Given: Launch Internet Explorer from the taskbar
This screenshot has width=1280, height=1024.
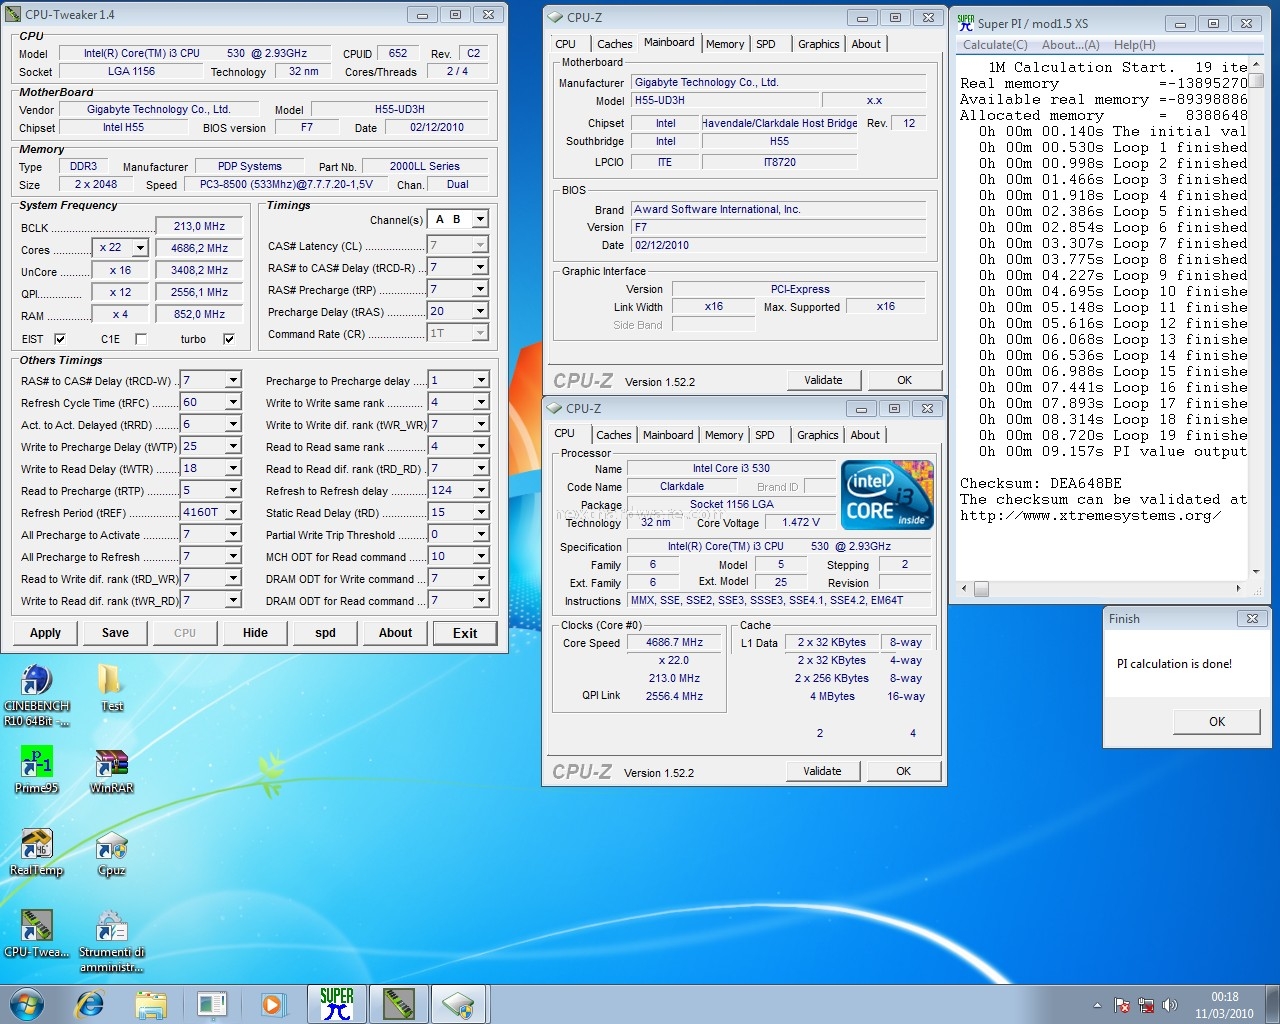Looking at the screenshot, I should (x=90, y=1004).
